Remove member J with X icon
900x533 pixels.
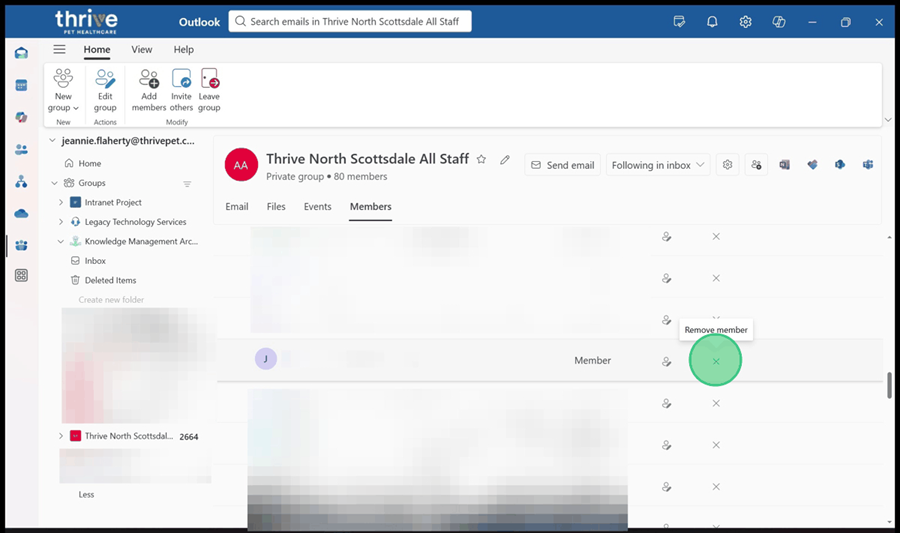coord(716,361)
